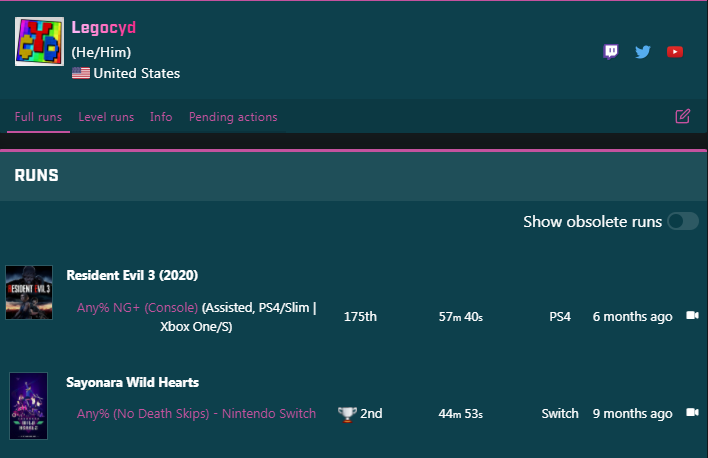Image resolution: width=708 pixels, height=458 pixels.
Task: Click the United States flag icon
Action: tap(81, 73)
